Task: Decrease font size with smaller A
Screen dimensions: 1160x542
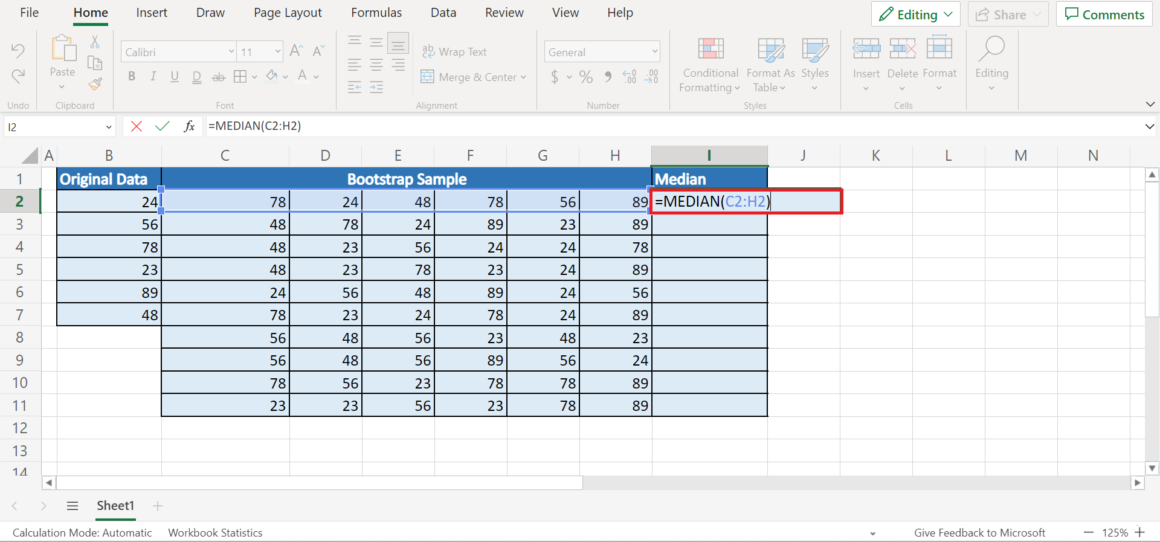Action: (x=319, y=51)
